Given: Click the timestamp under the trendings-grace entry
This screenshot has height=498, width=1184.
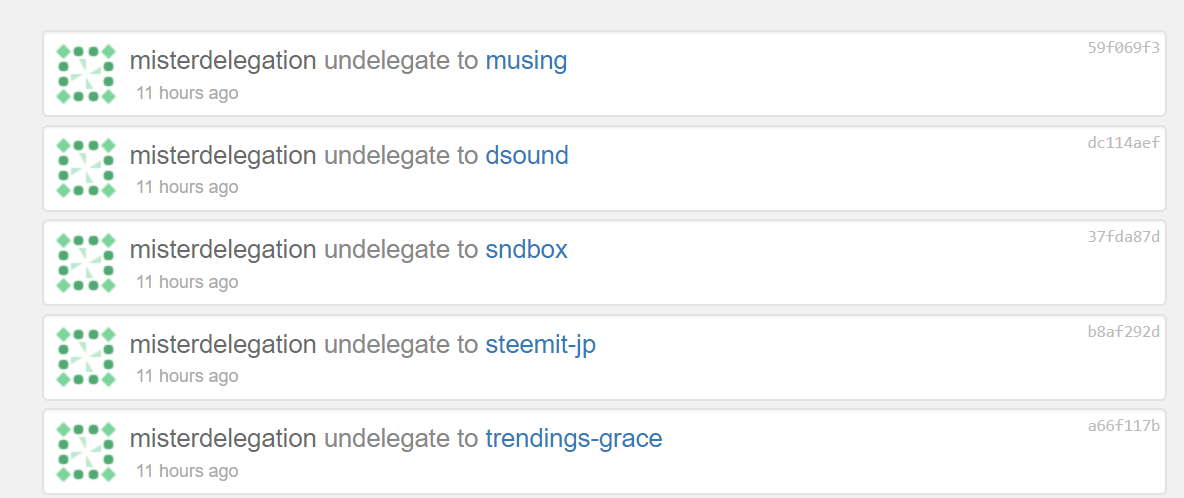Looking at the screenshot, I should pyautogui.click(x=187, y=471).
